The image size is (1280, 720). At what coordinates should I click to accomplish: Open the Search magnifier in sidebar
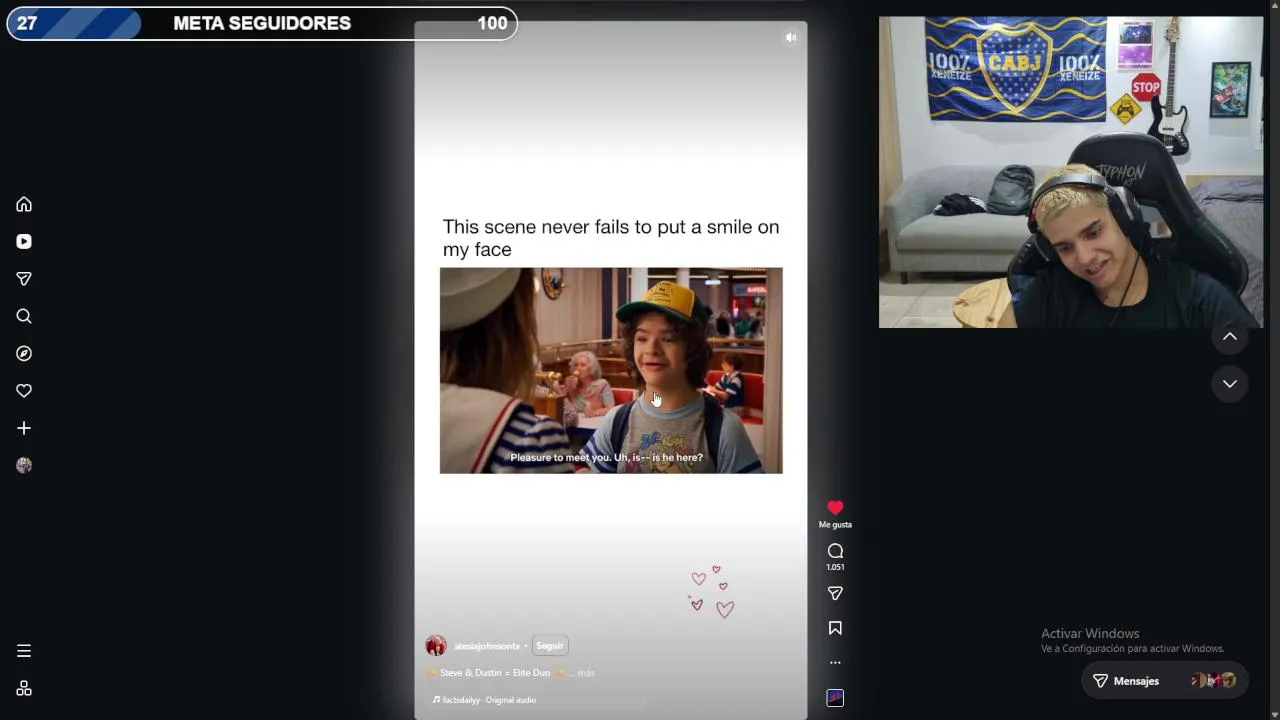(x=24, y=316)
